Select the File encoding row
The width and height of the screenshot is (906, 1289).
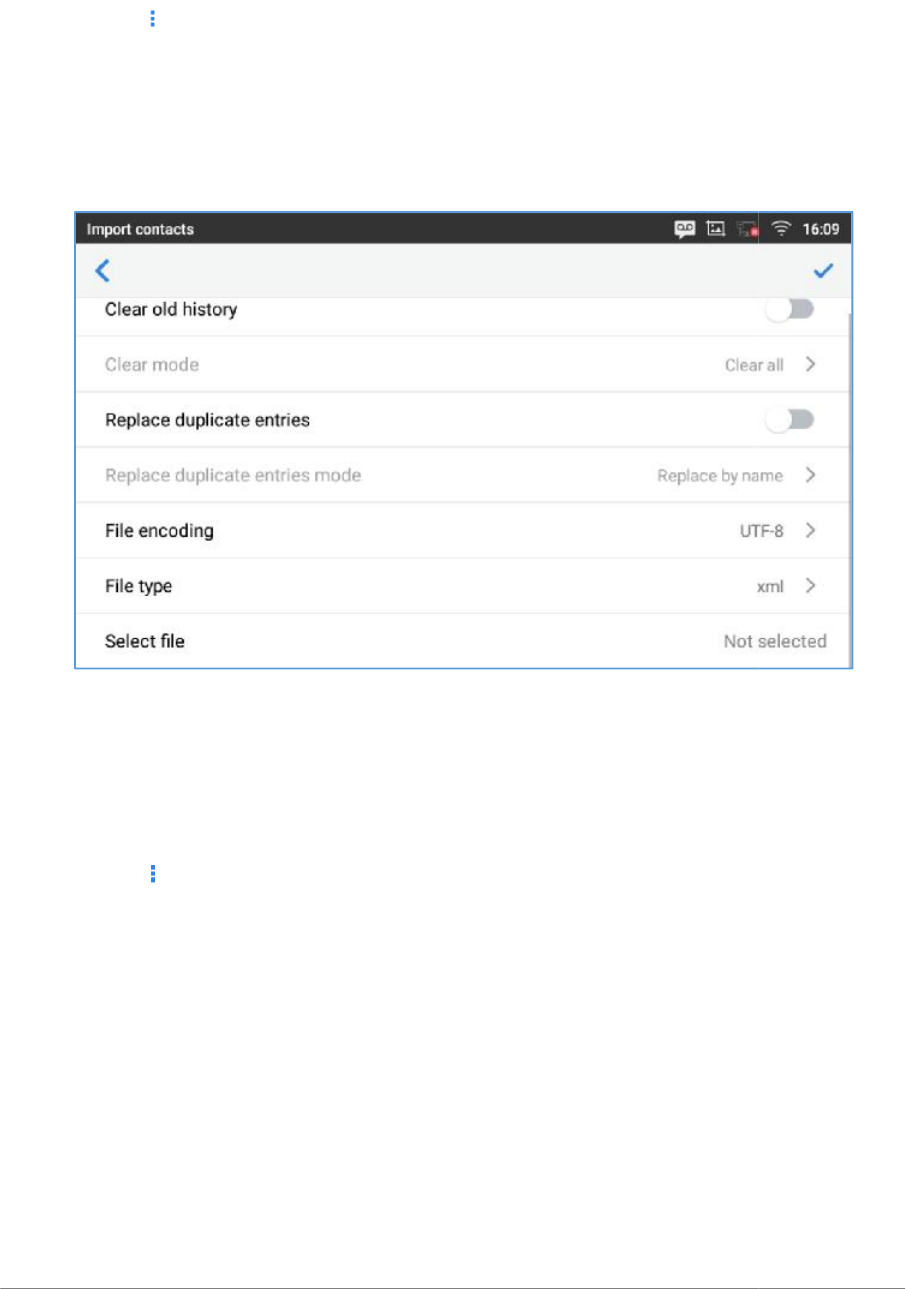click(x=462, y=531)
